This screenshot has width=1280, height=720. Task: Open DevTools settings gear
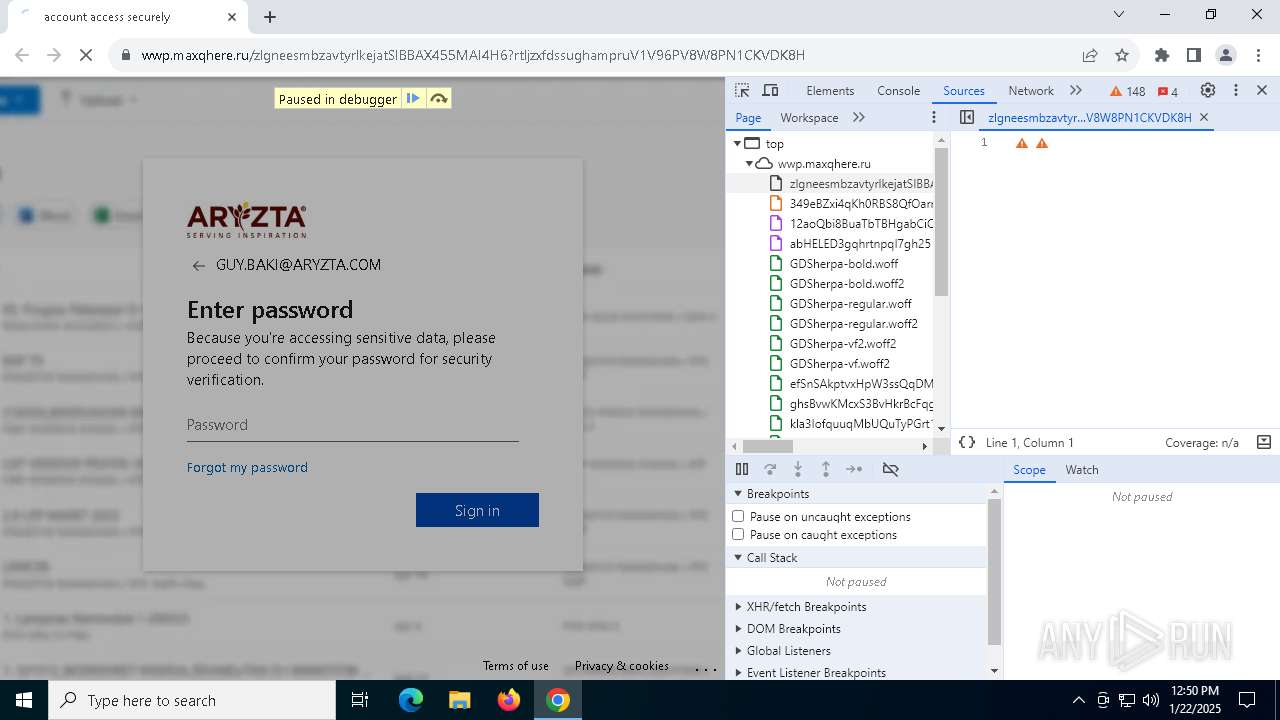click(x=1208, y=90)
